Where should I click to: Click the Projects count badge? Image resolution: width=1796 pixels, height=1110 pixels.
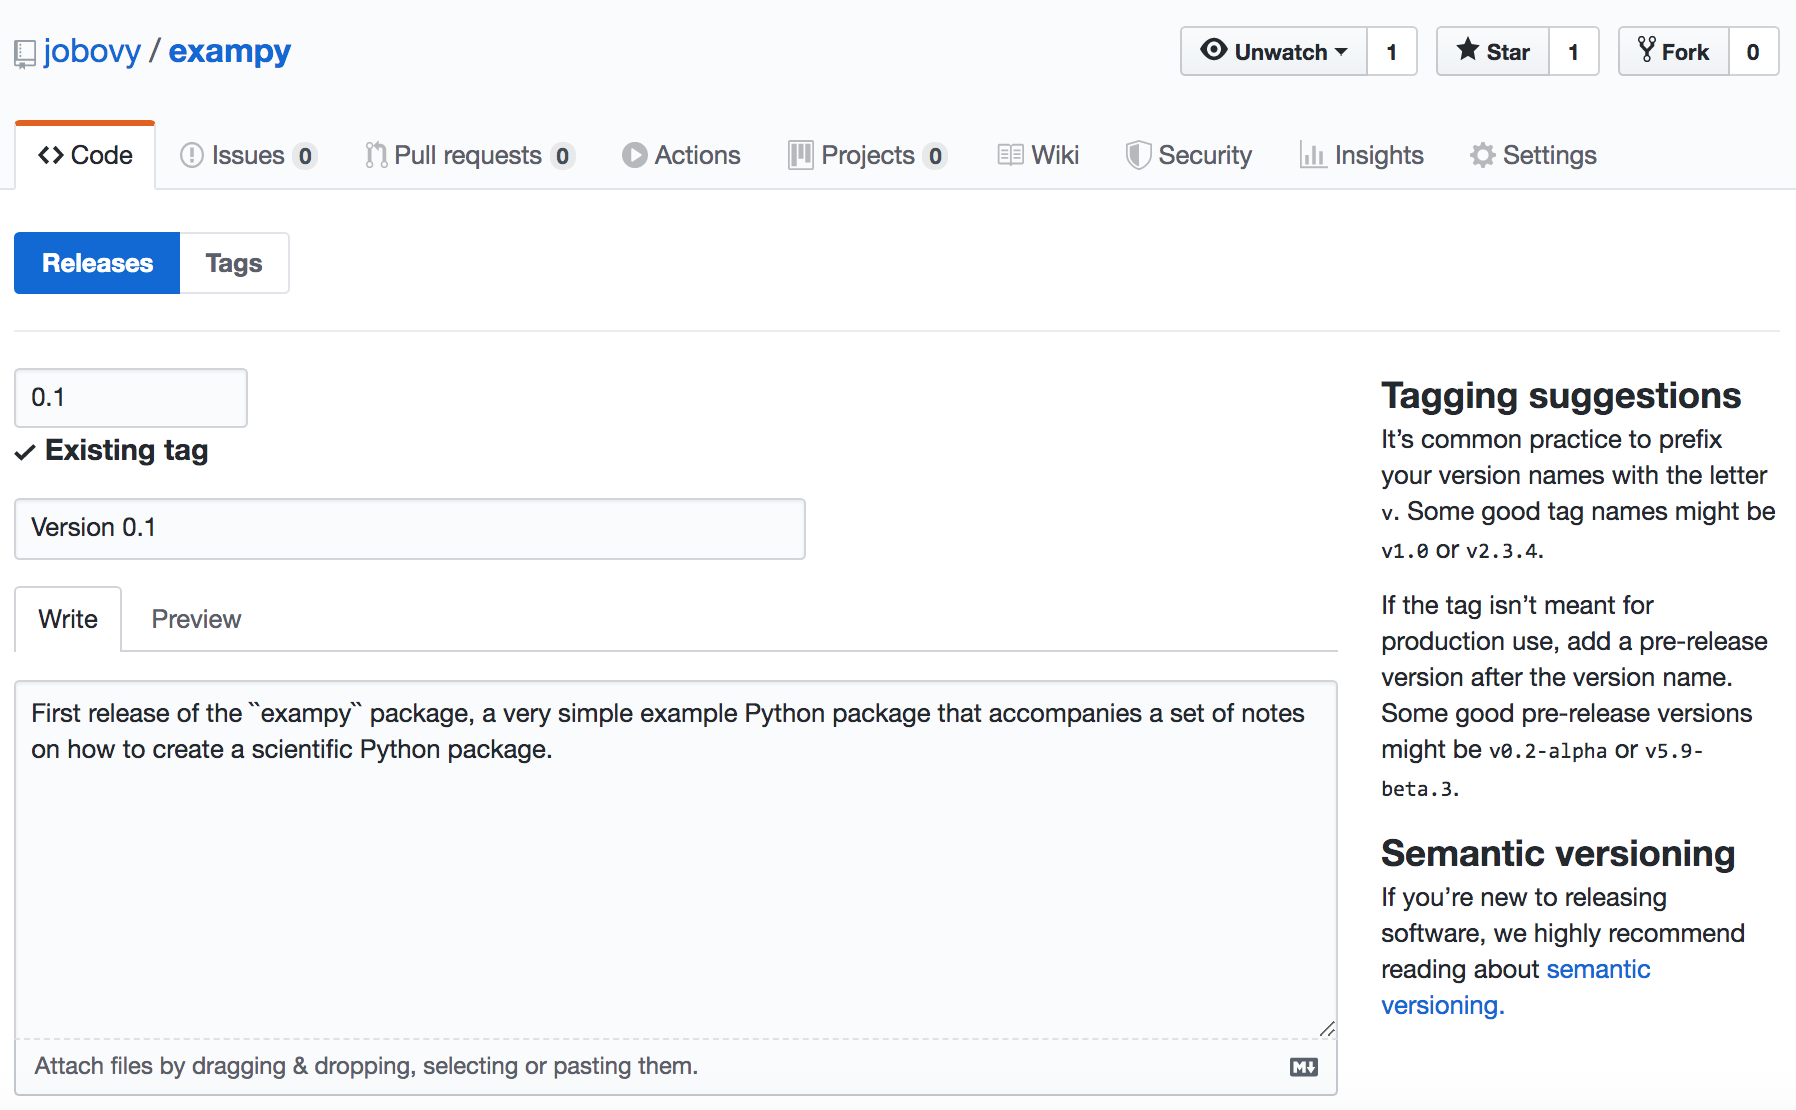coord(935,156)
